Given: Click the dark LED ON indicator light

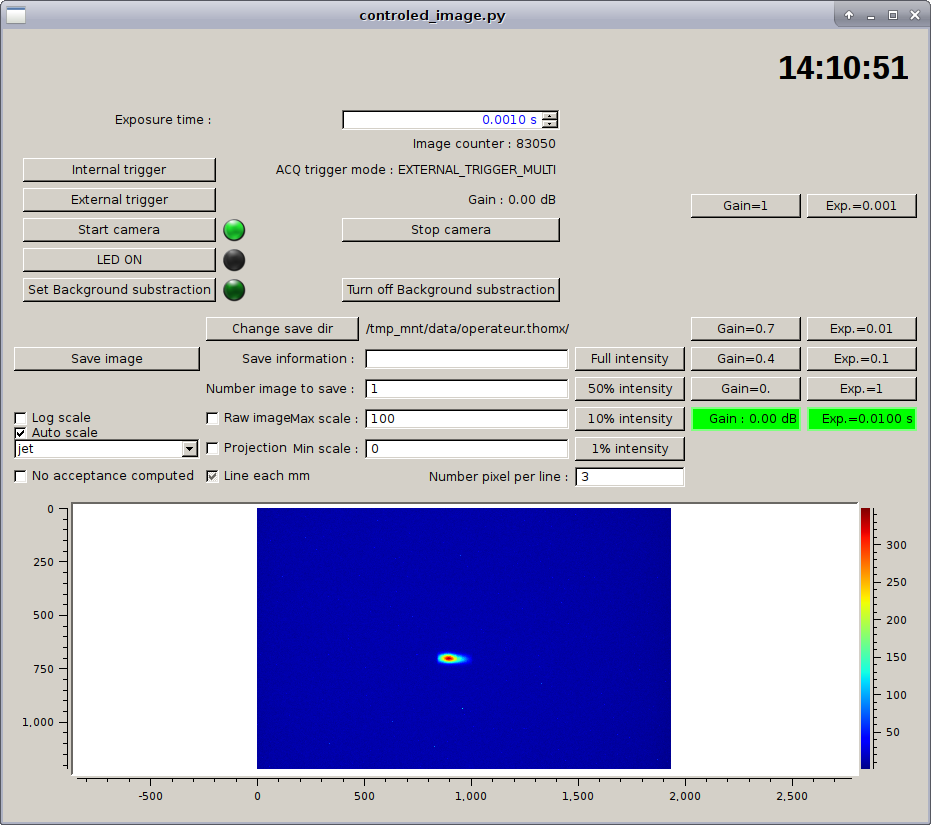Looking at the screenshot, I should tap(234, 260).
